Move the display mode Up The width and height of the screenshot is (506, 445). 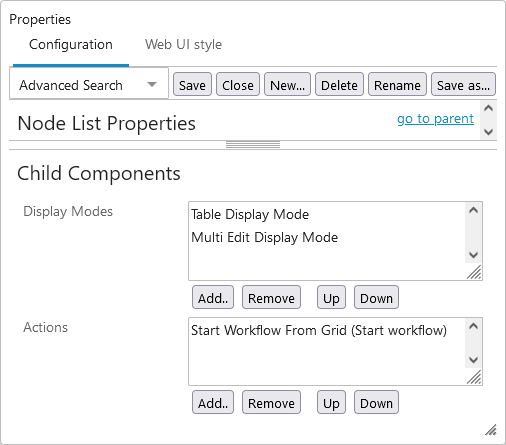[x=331, y=297]
